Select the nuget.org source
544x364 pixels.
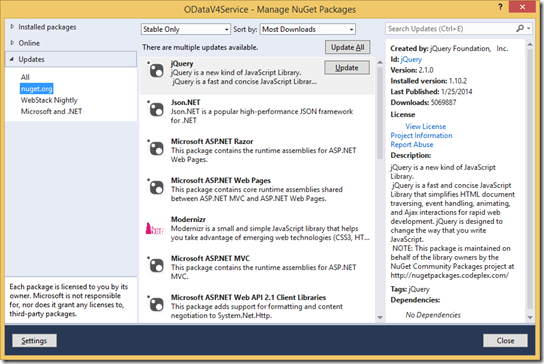click(36, 89)
